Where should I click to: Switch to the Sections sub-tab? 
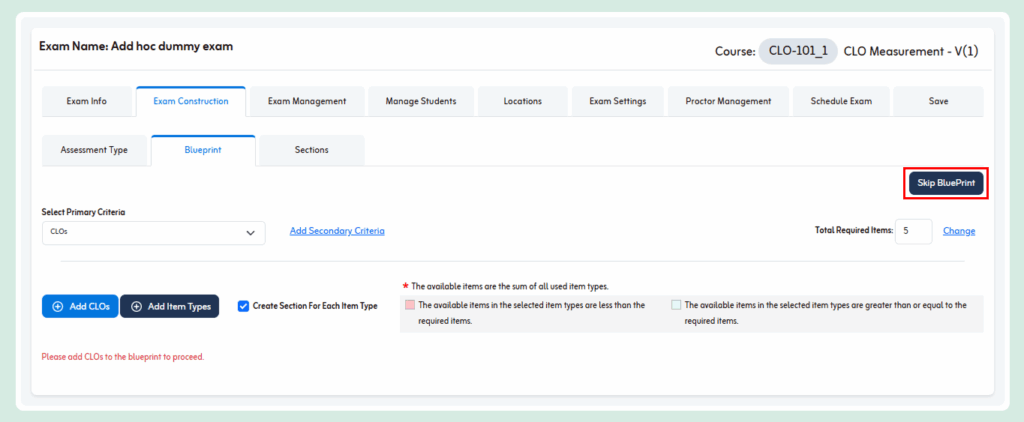point(311,150)
